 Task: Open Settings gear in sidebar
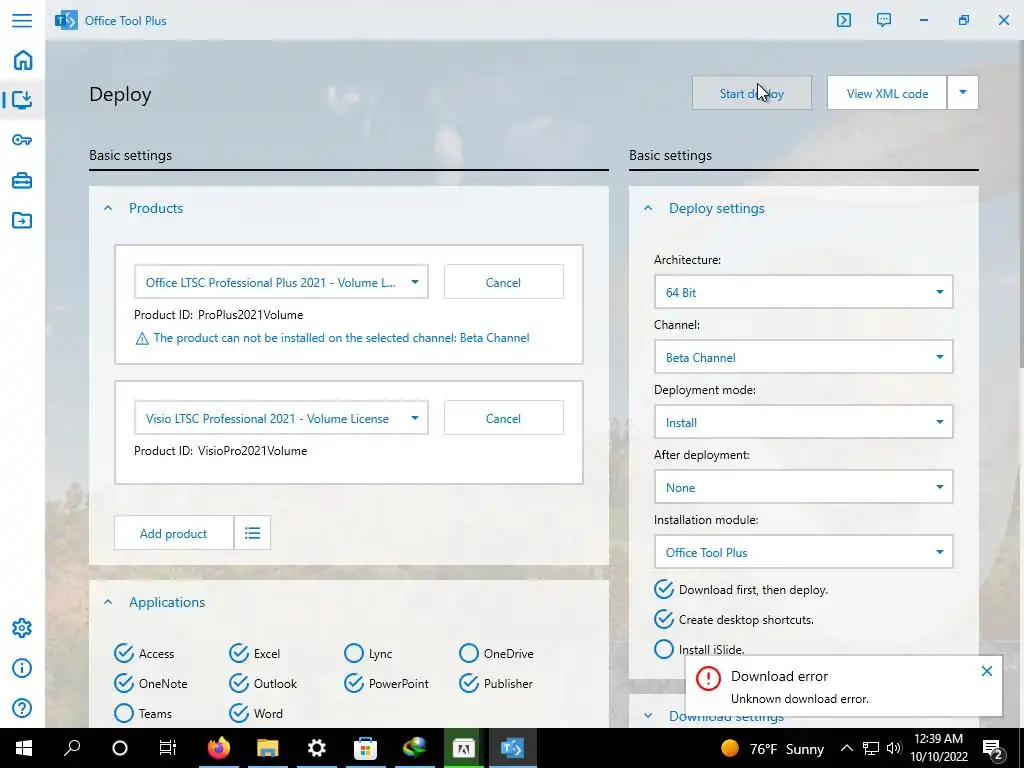22,628
